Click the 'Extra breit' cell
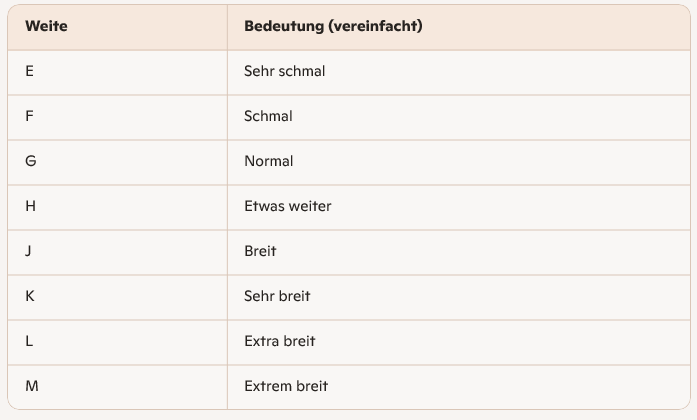Screen dimensions: 697x420 click(279, 341)
